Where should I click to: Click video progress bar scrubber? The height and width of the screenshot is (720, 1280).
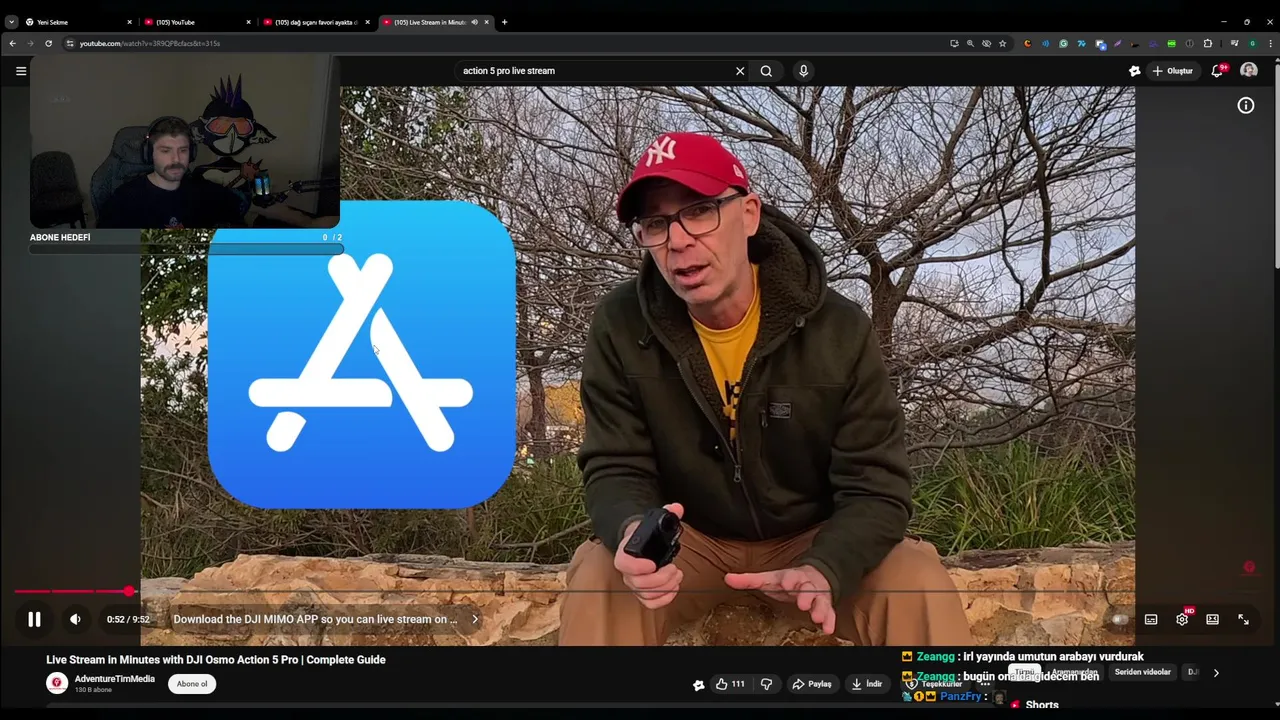[129, 591]
